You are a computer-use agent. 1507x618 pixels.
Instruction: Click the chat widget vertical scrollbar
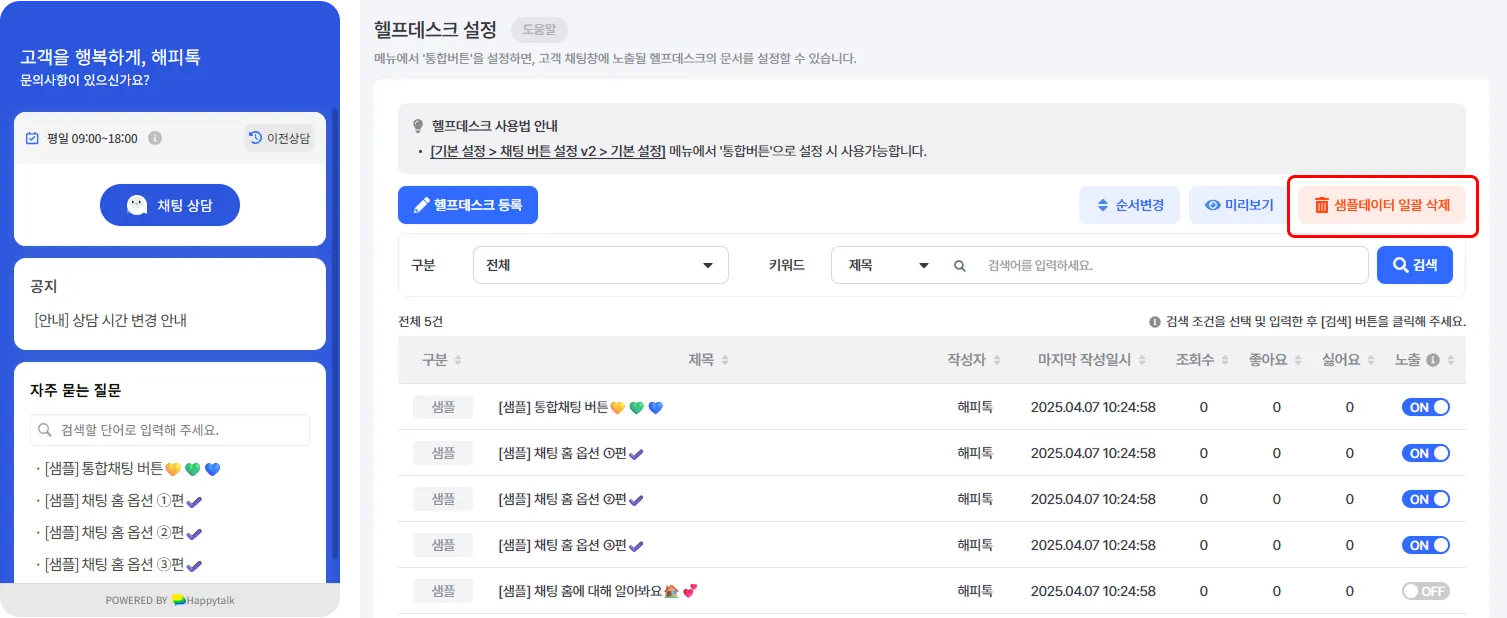click(337, 300)
